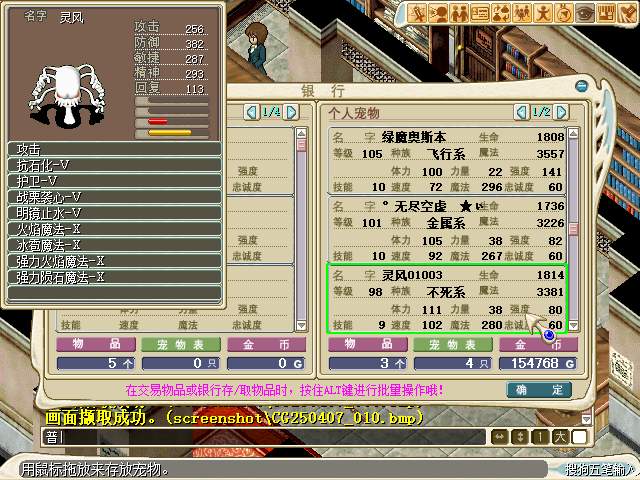Go to previous page of bank storage 1/4
Screen dimensions: 640x480
[x=251, y=112]
